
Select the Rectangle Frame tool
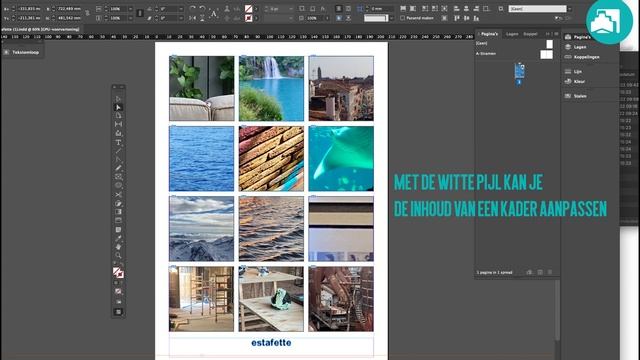tap(118, 177)
